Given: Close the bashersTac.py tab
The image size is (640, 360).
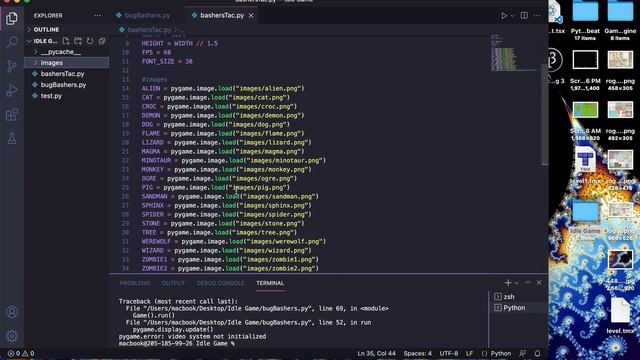Looking at the screenshot, I should click(x=251, y=16).
